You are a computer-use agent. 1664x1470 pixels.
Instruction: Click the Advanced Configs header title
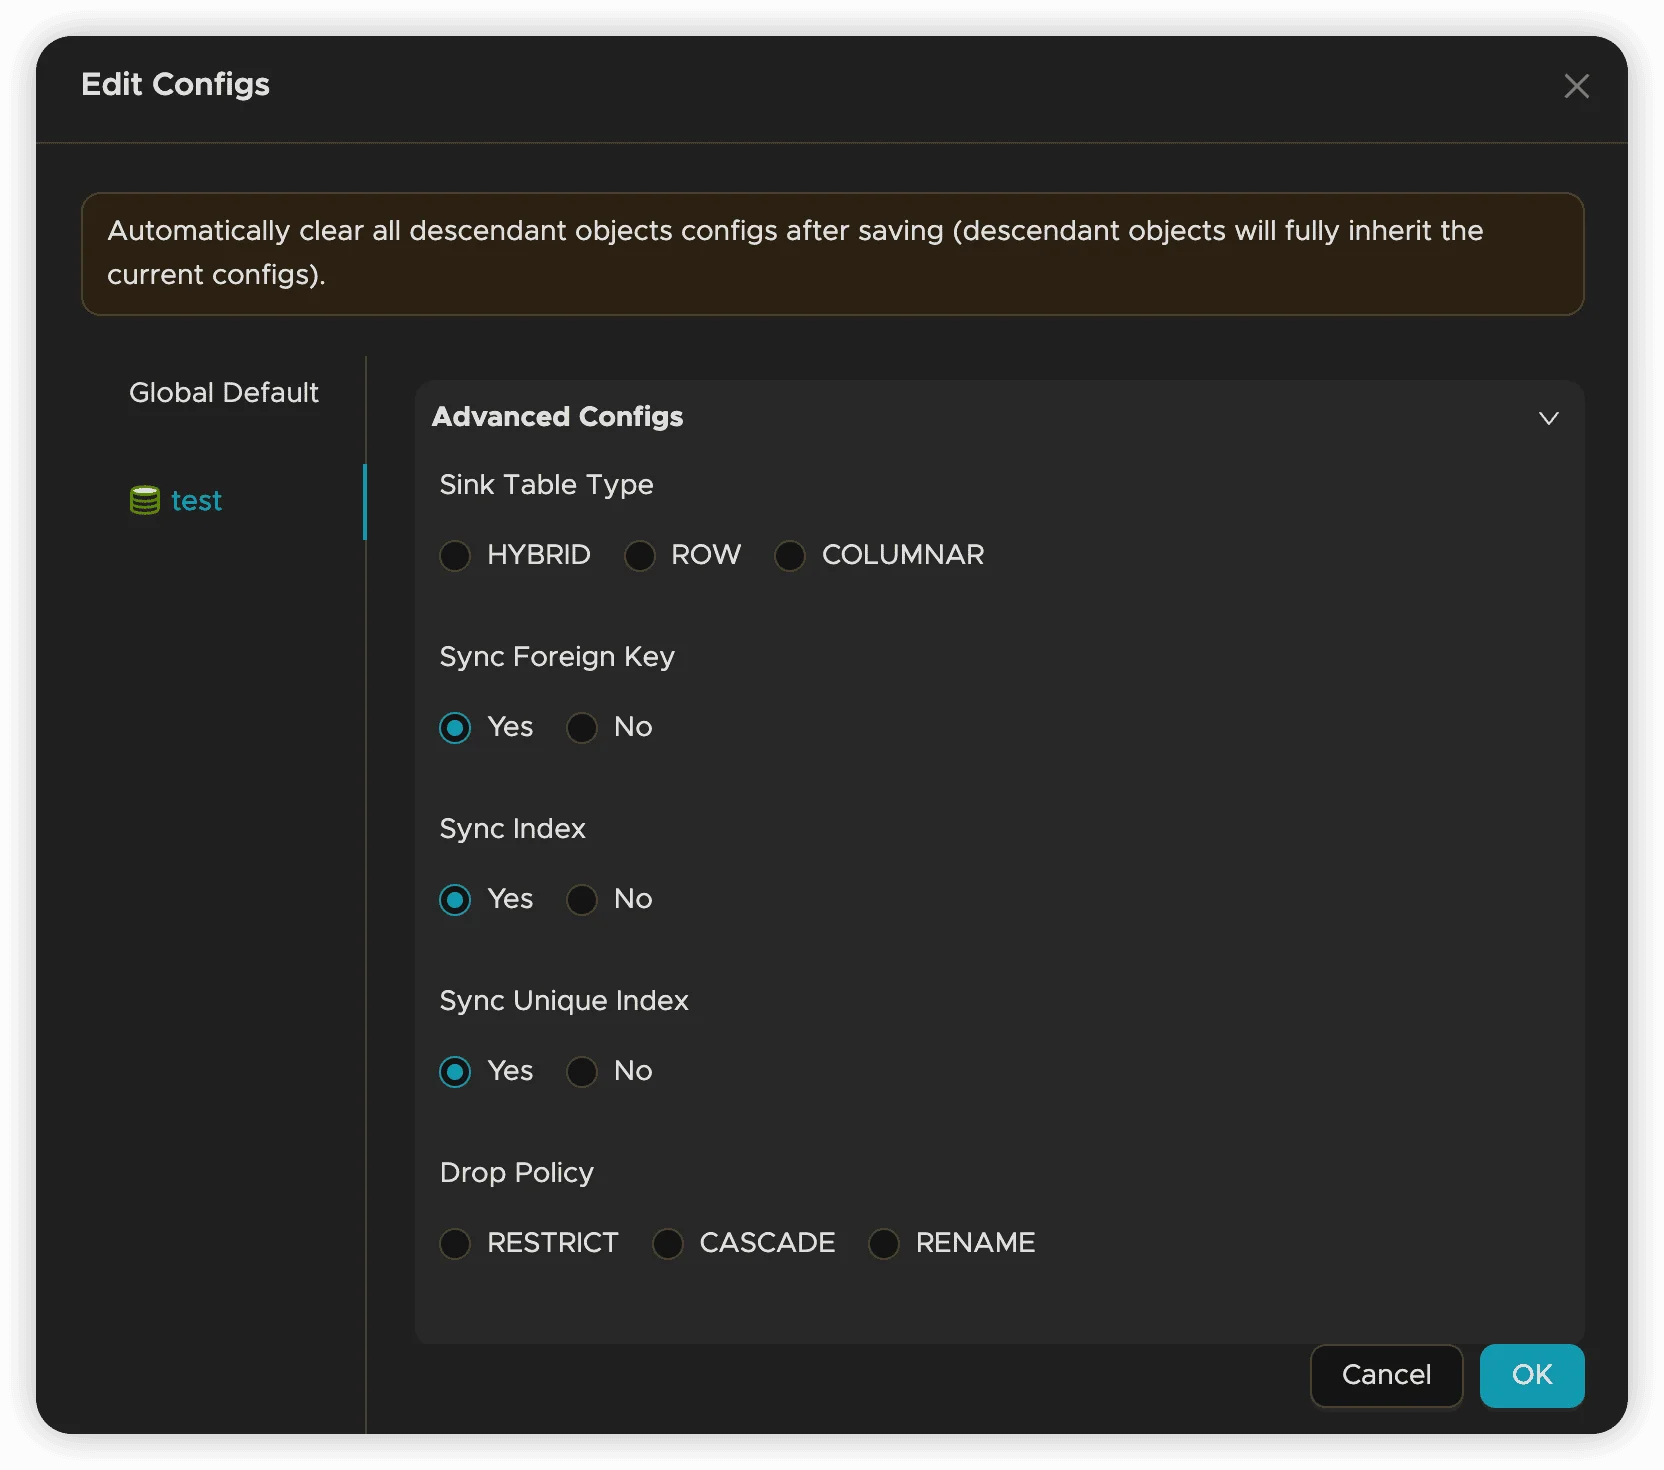(x=557, y=416)
